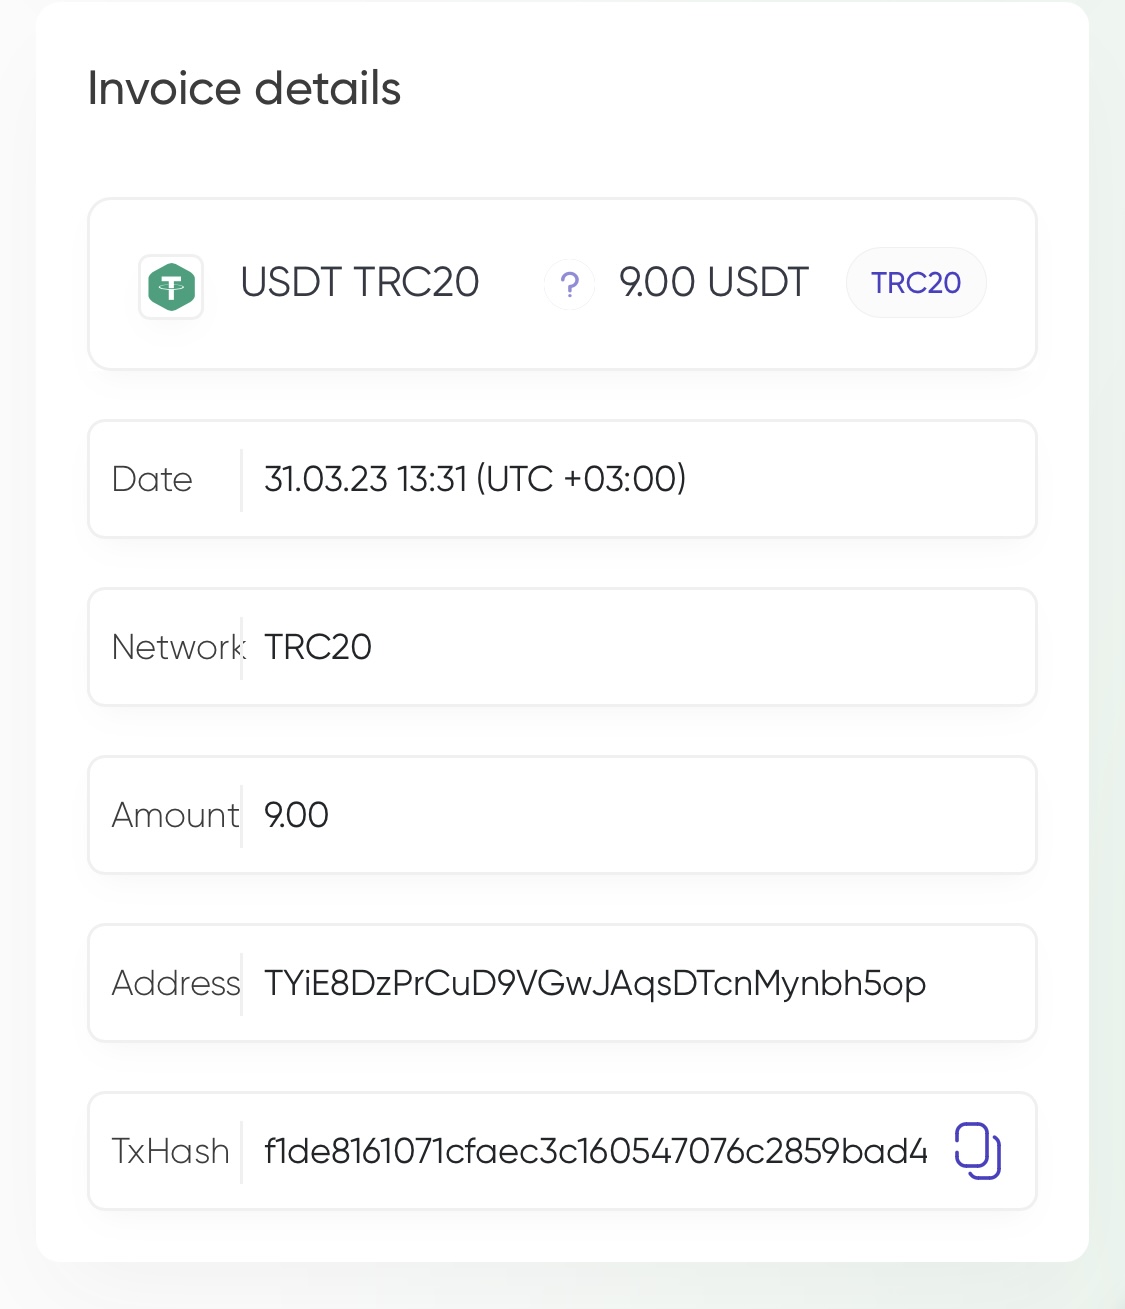
Task: Click the purple question mark help icon
Action: [570, 285]
